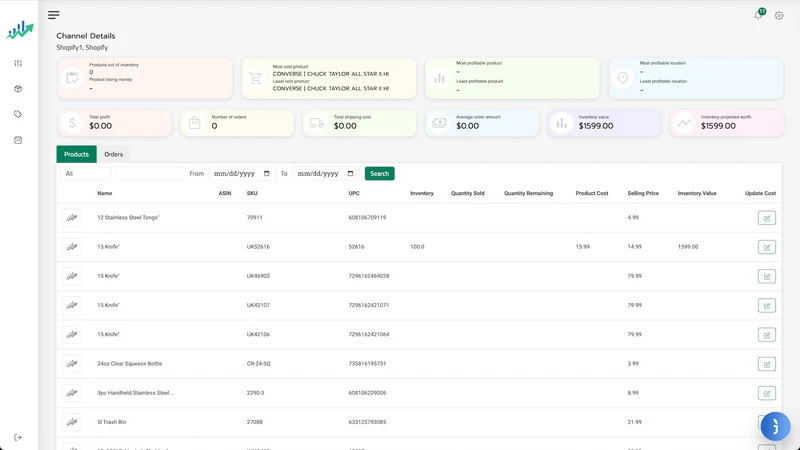Switch to the Orders tab
This screenshot has height=450, width=800.
[113, 154]
